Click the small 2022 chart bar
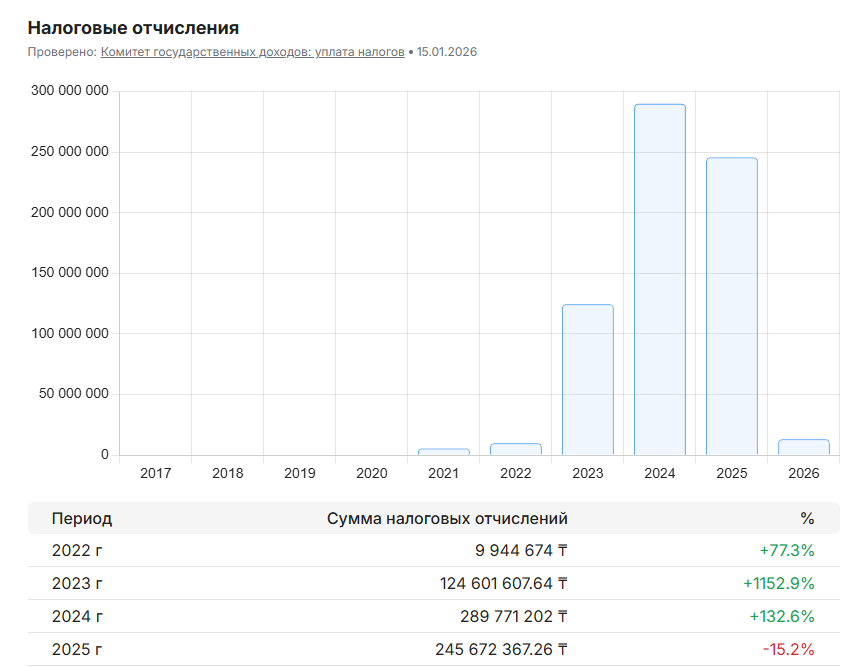 pyautogui.click(x=516, y=449)
